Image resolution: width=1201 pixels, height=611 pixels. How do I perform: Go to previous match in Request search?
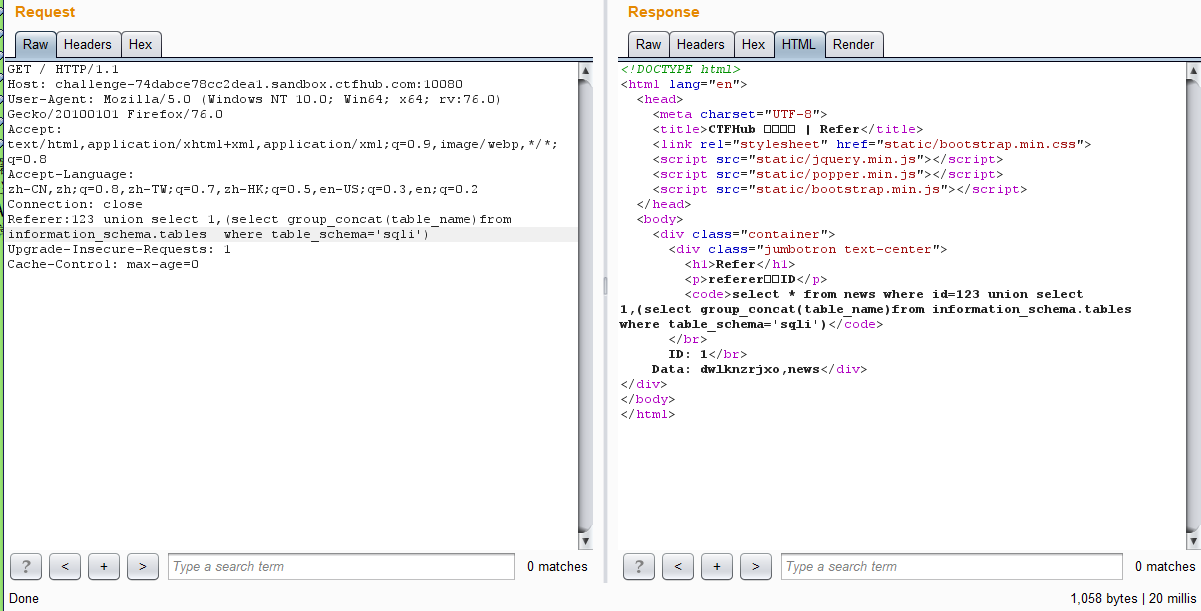[x=65, y=566]
